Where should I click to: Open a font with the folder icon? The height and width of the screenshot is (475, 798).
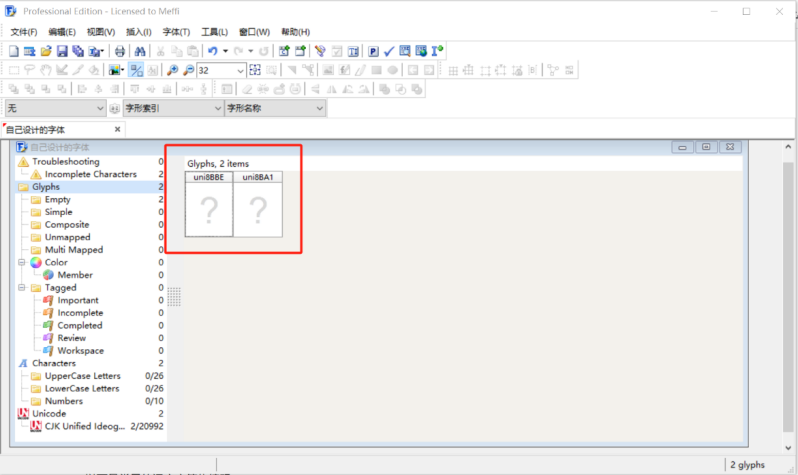tap(46, 51)
